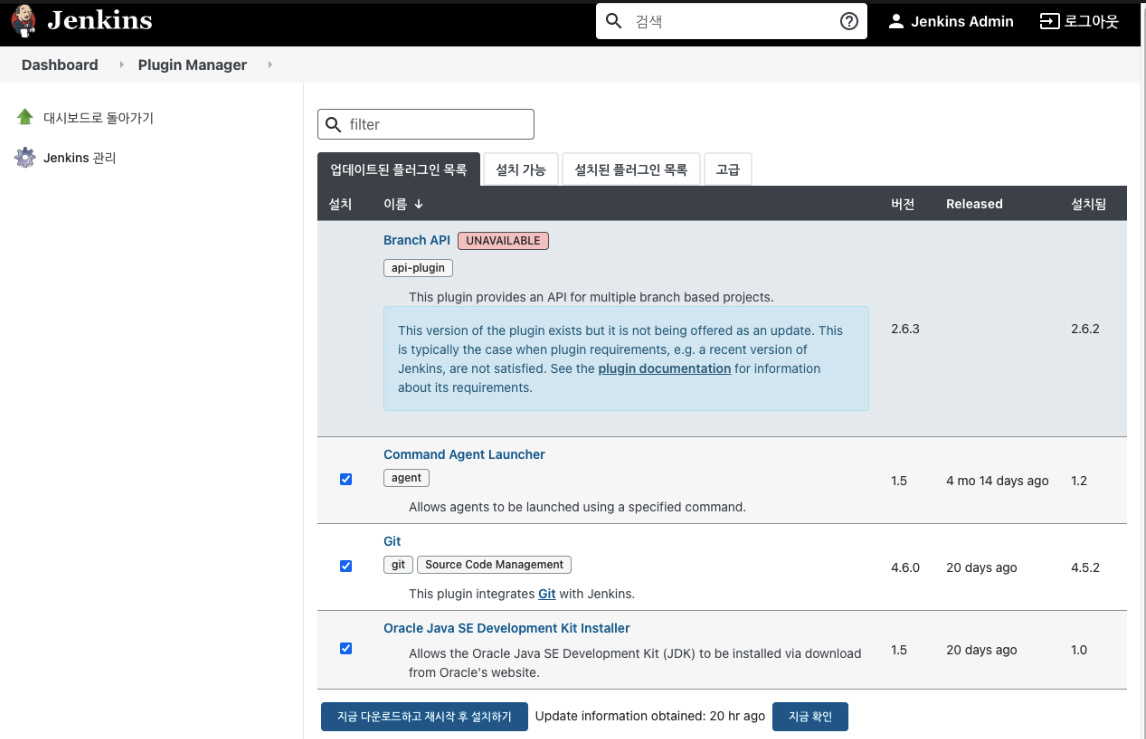Click the Released column header

pyautogui.click(x=974, y=204)
